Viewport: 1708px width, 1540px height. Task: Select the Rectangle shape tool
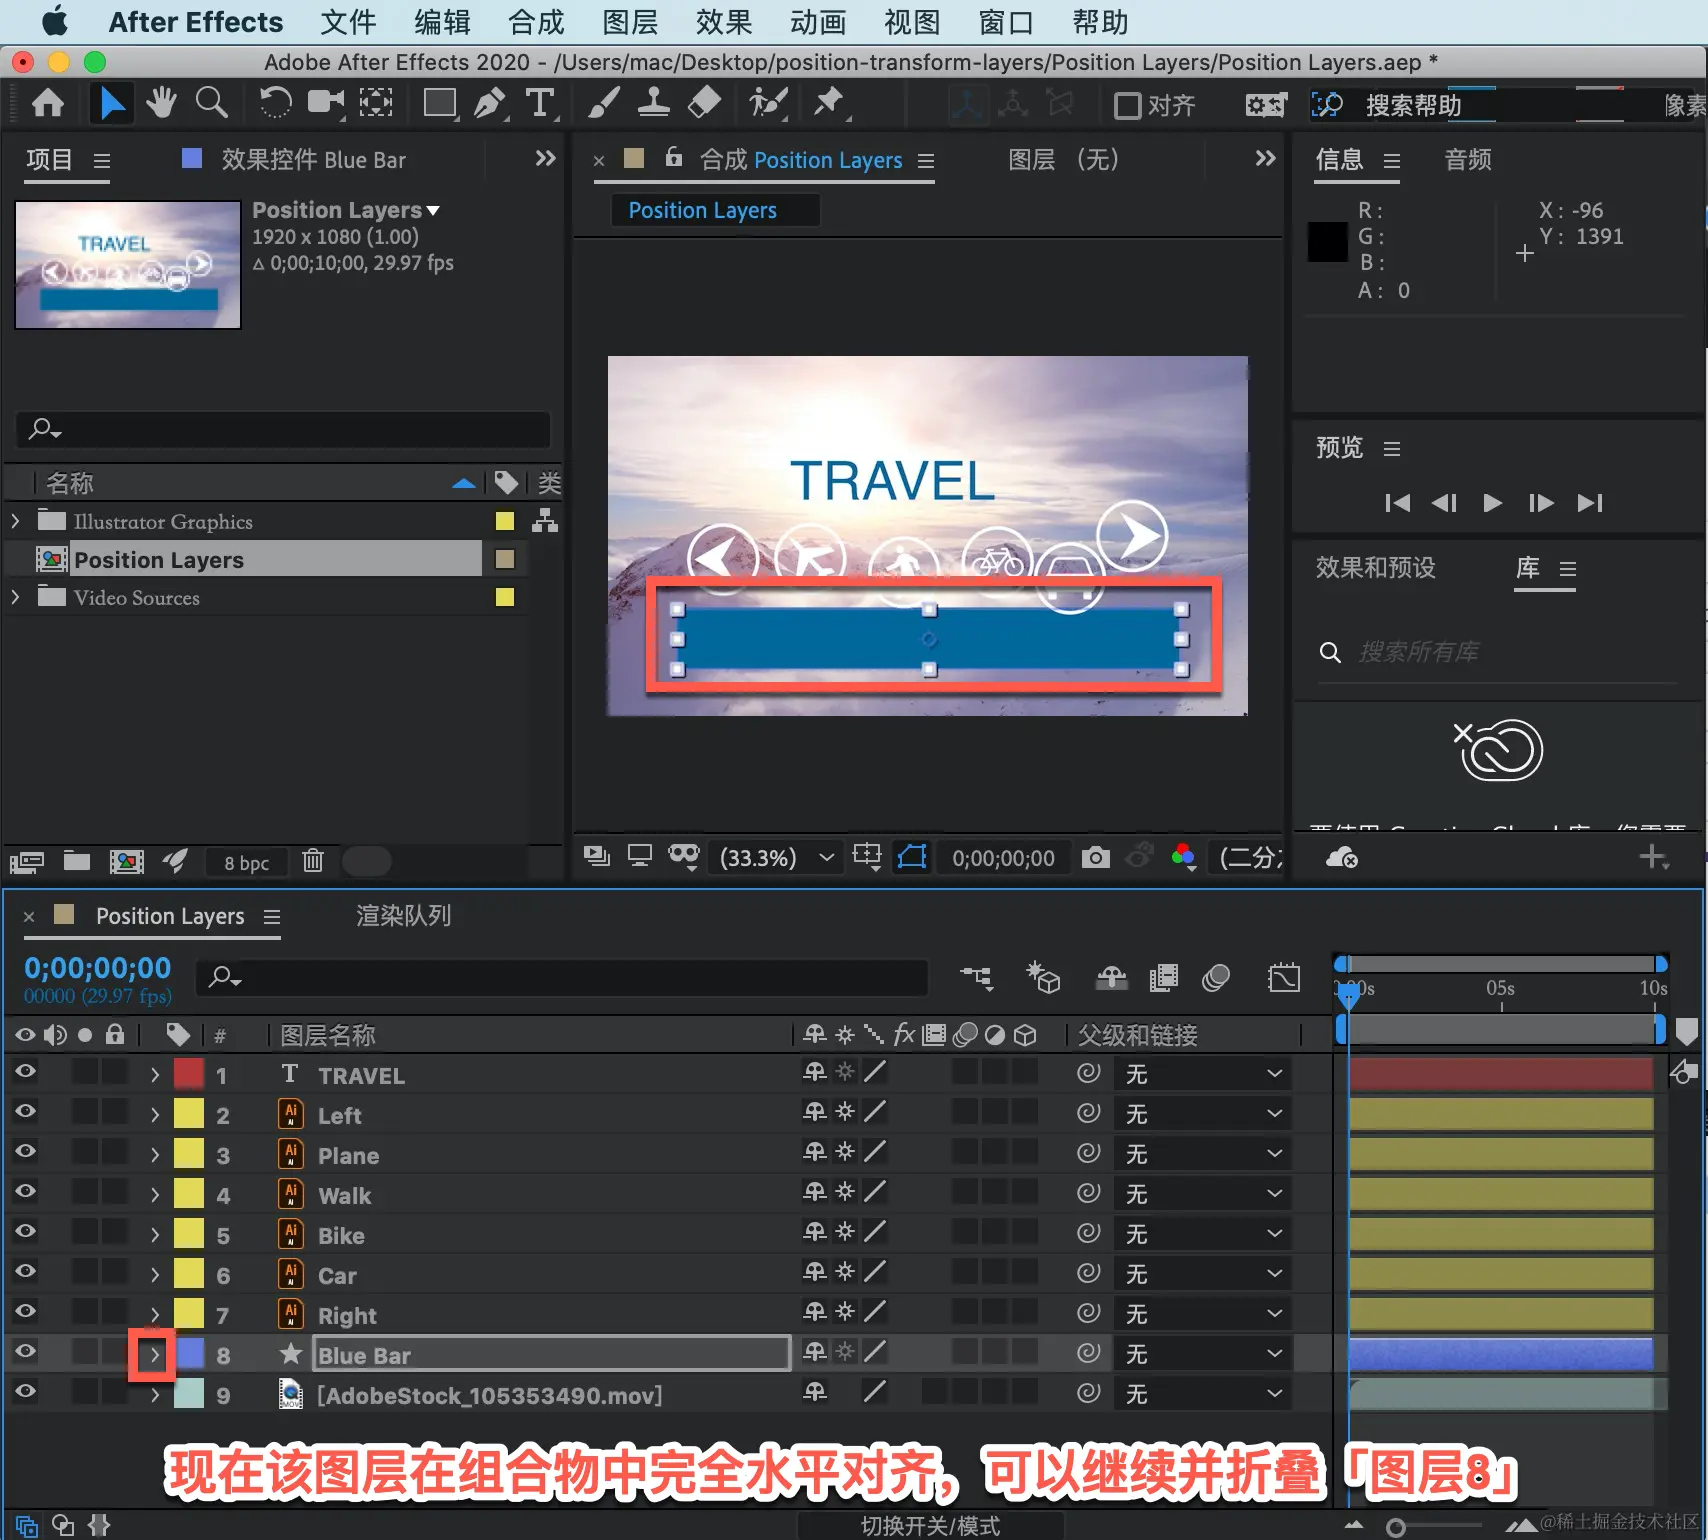tap(440, 103)
